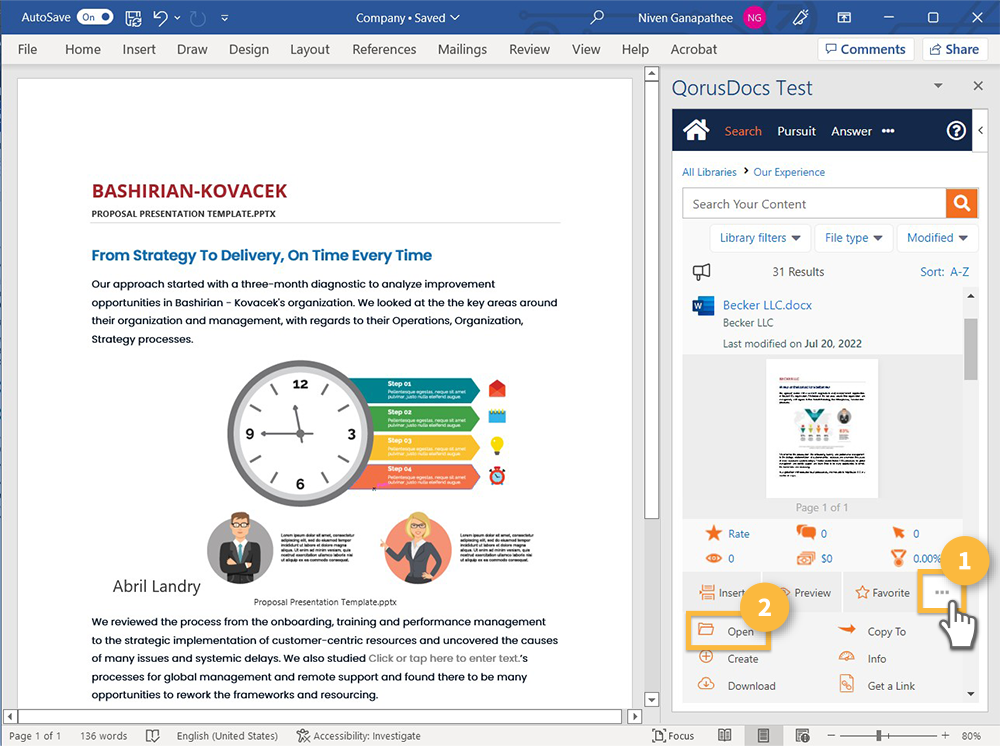Click the Rate star icon

(714, 533)
